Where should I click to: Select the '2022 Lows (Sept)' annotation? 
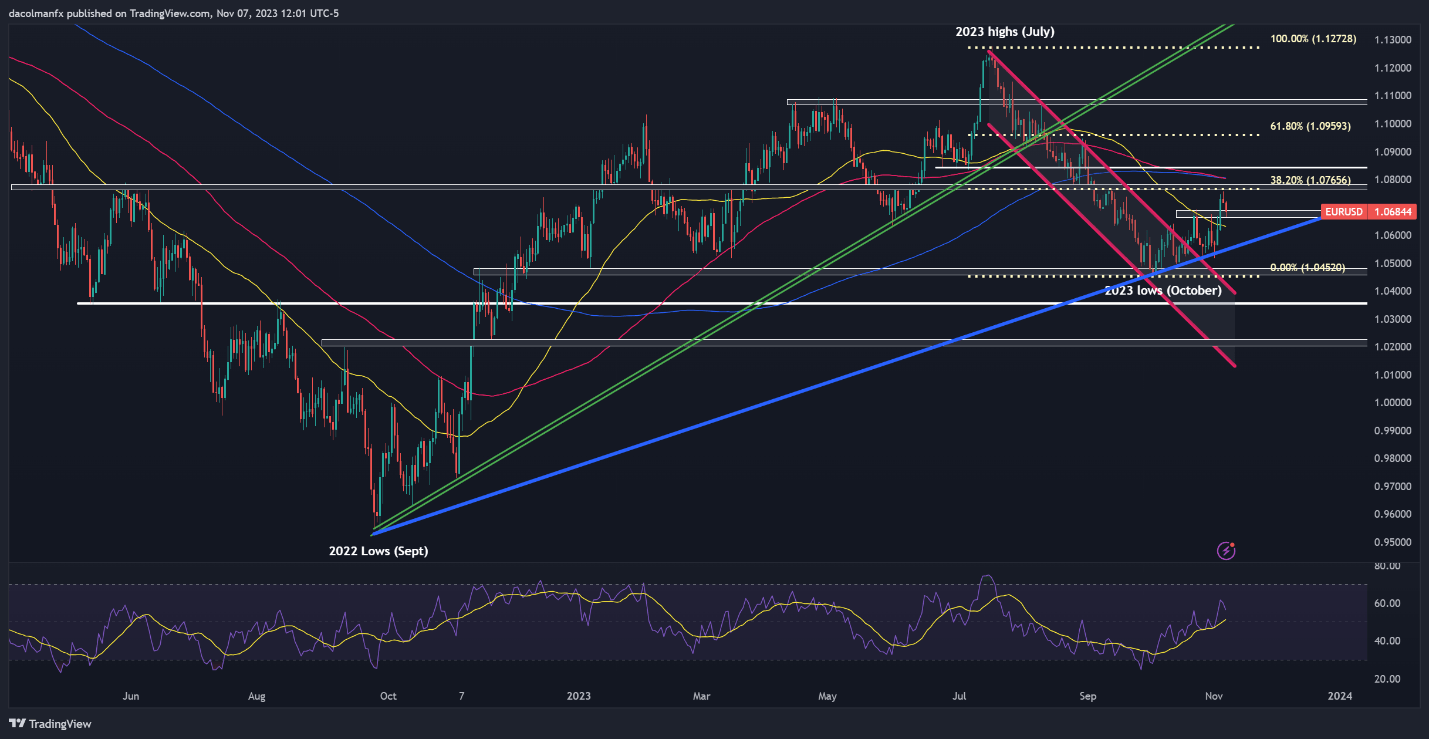(x=379, y=551)
